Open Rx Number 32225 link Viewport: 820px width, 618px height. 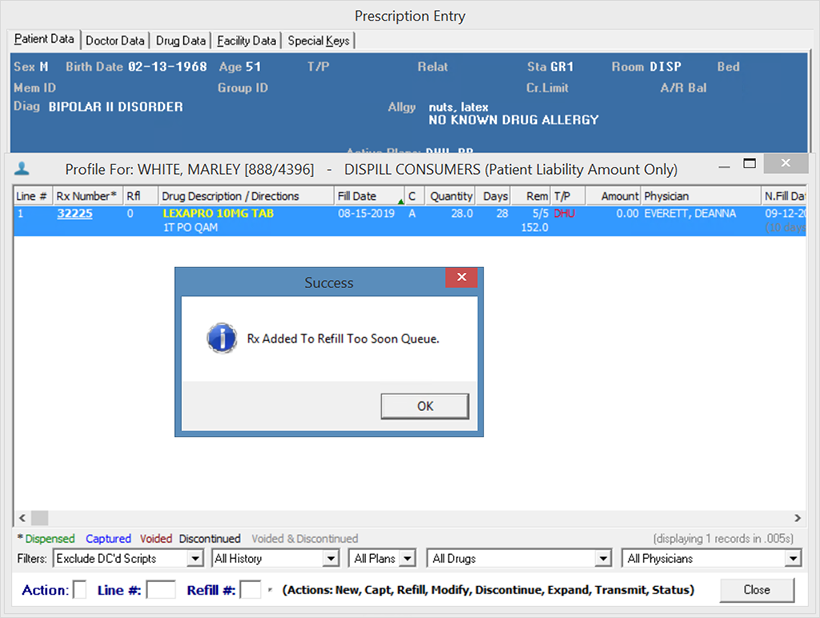click(x=74, y=214)
